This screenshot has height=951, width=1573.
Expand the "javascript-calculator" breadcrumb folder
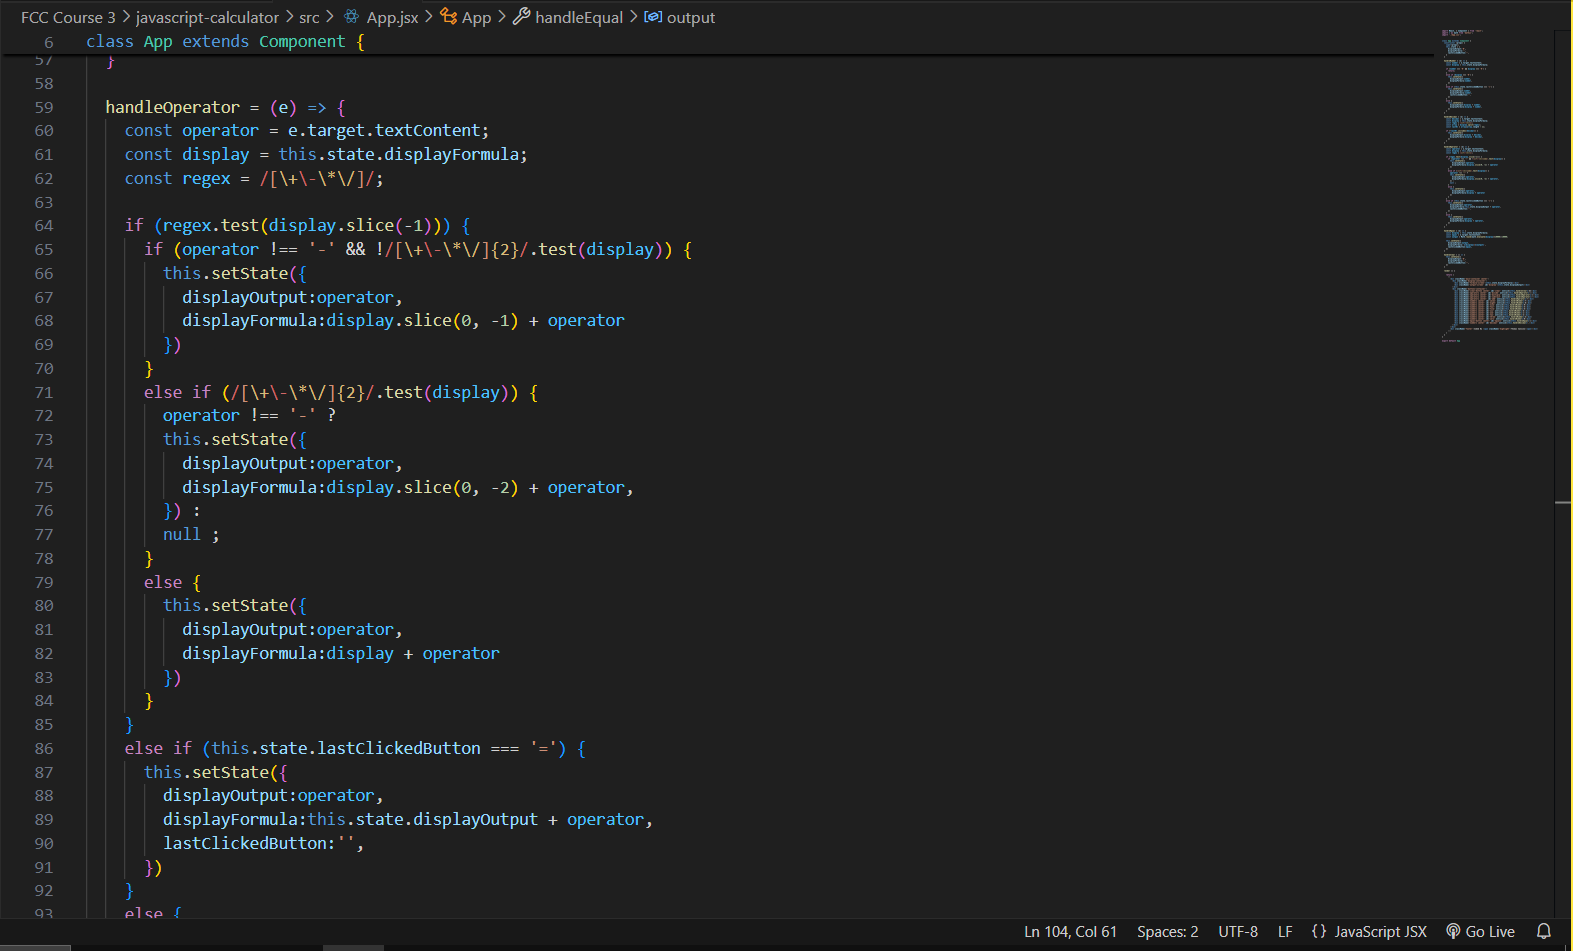207,17
